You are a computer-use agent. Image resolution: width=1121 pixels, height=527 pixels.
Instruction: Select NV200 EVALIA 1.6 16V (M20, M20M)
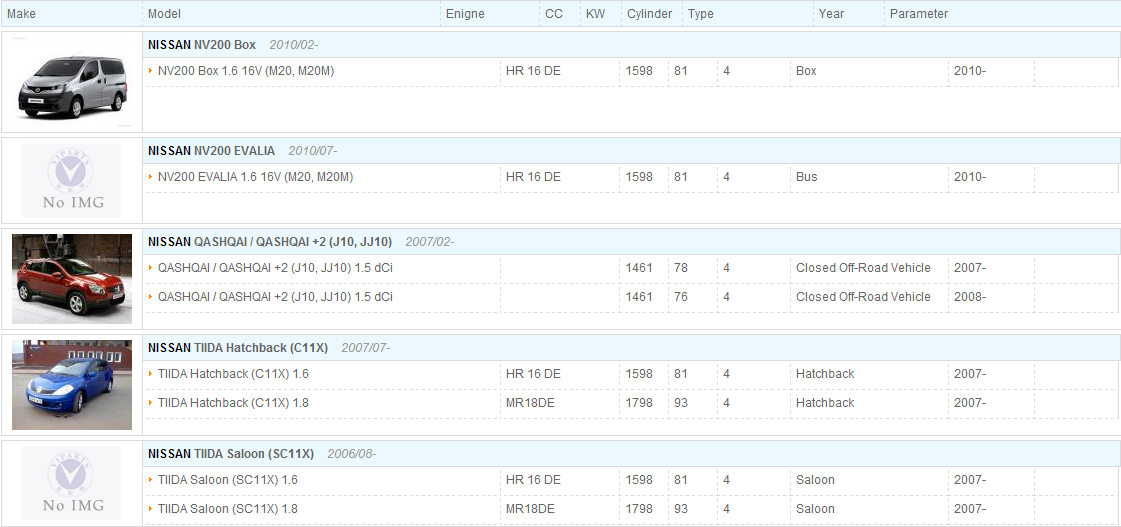255,177
